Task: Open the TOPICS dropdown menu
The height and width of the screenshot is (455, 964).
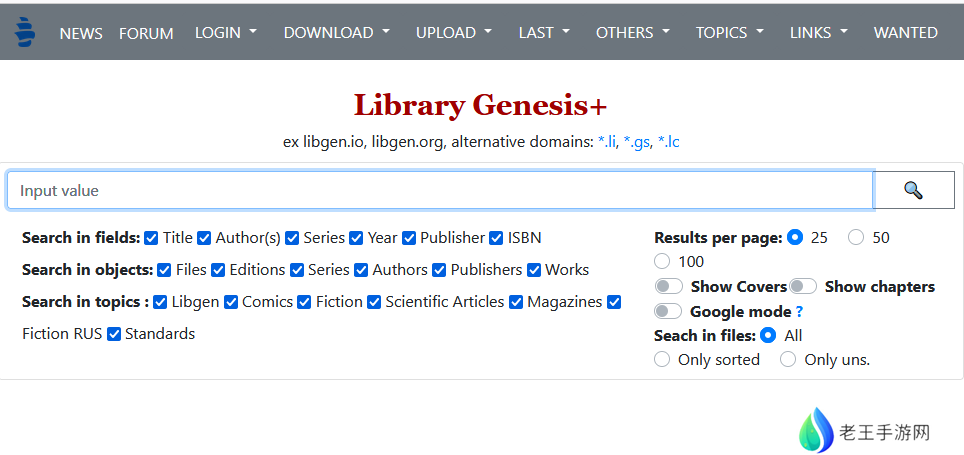Action: (x=730, y=32)
